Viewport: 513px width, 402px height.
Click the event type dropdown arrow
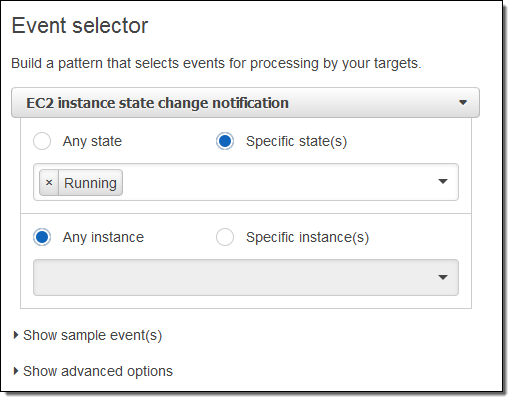pyautogui.click(x=463, y=103)
